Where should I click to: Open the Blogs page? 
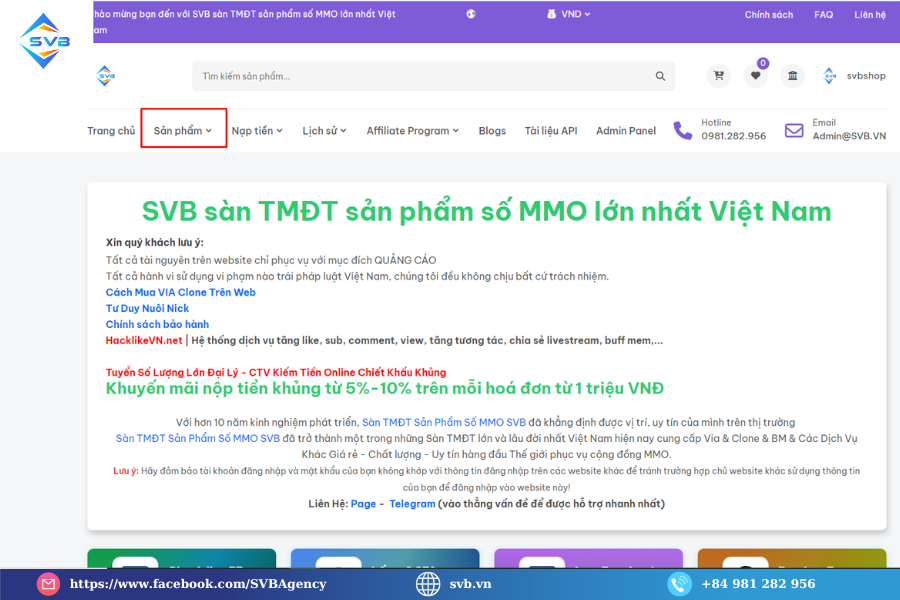pyautogui.click(x=492, y=130)
